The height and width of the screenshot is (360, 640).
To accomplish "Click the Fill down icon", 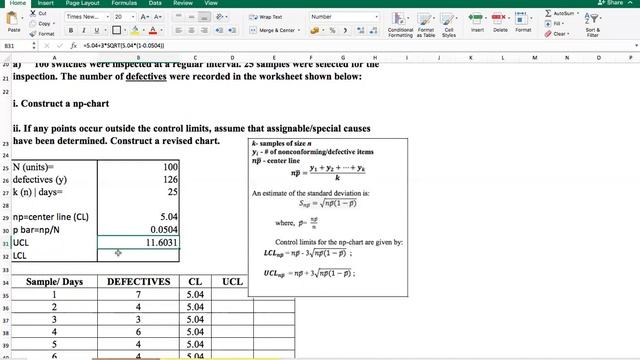I will tap(548, 24).
